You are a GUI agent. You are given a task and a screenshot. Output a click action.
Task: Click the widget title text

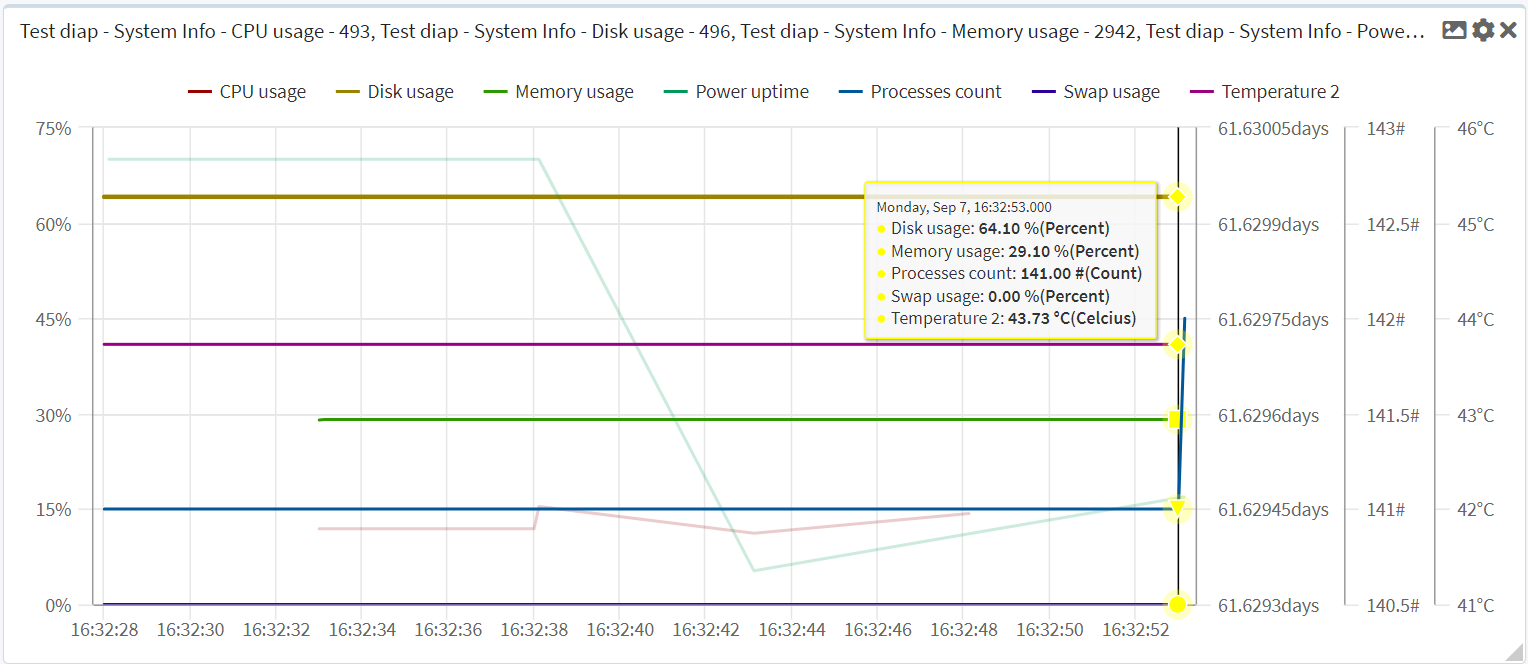(723, 31)
